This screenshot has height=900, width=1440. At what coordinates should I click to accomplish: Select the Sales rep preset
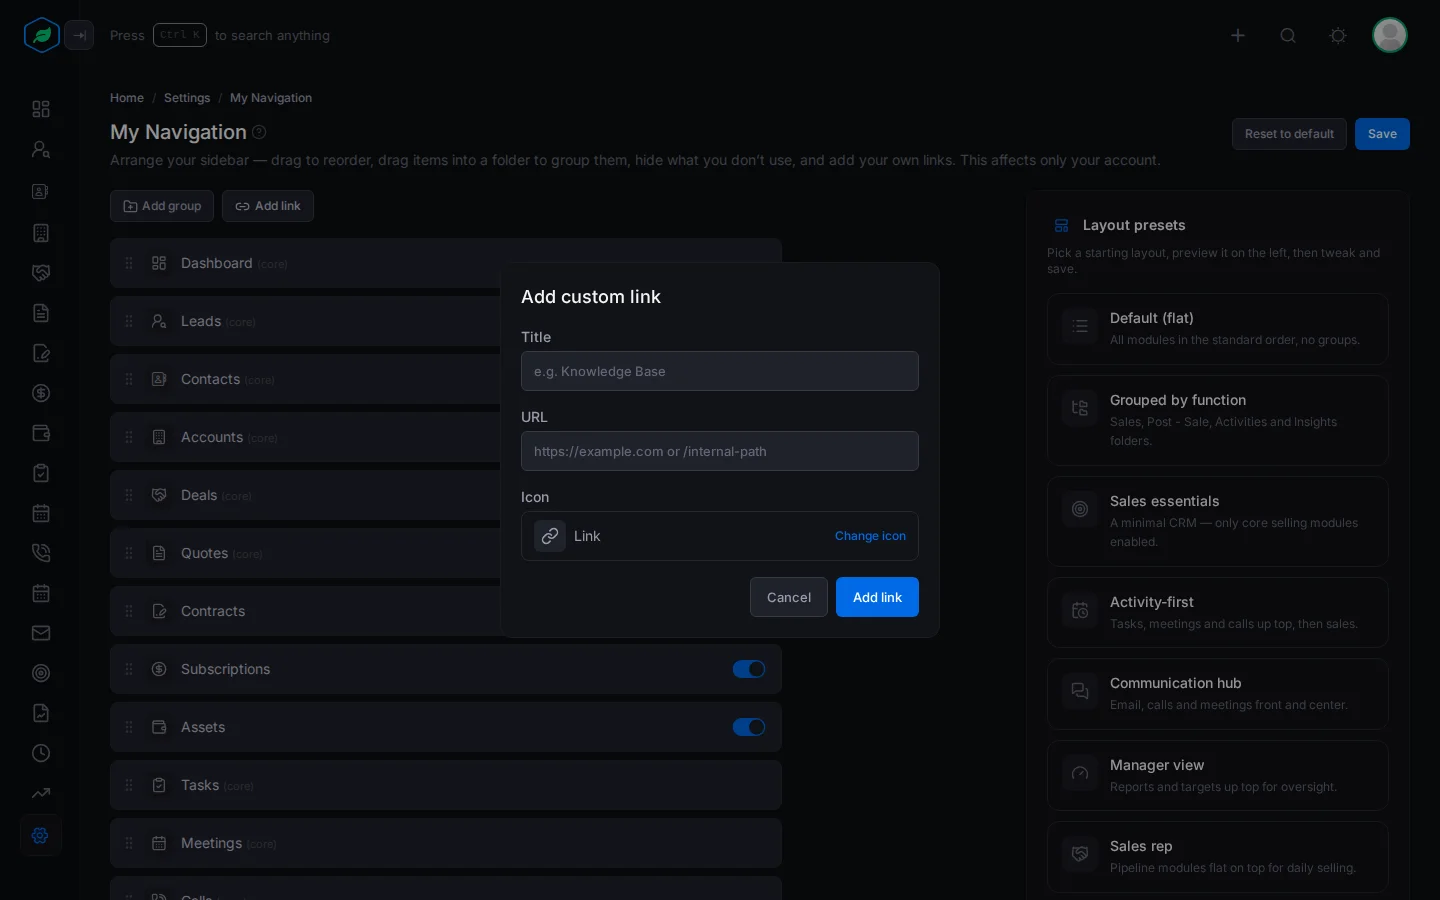(x=1218, y=857)
